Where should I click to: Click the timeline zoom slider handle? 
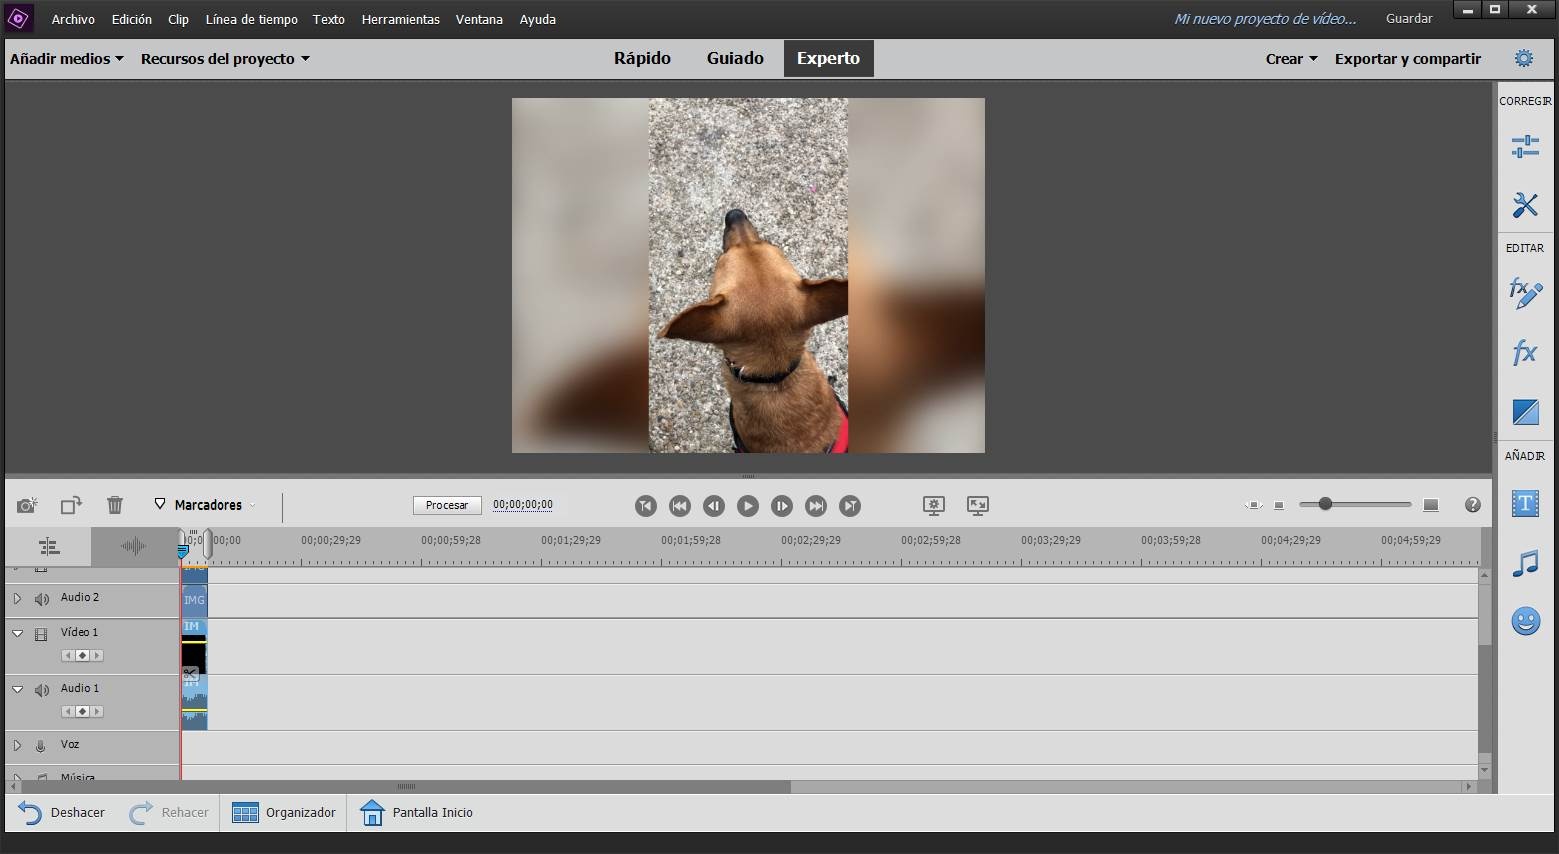(x=1325, y=504)
